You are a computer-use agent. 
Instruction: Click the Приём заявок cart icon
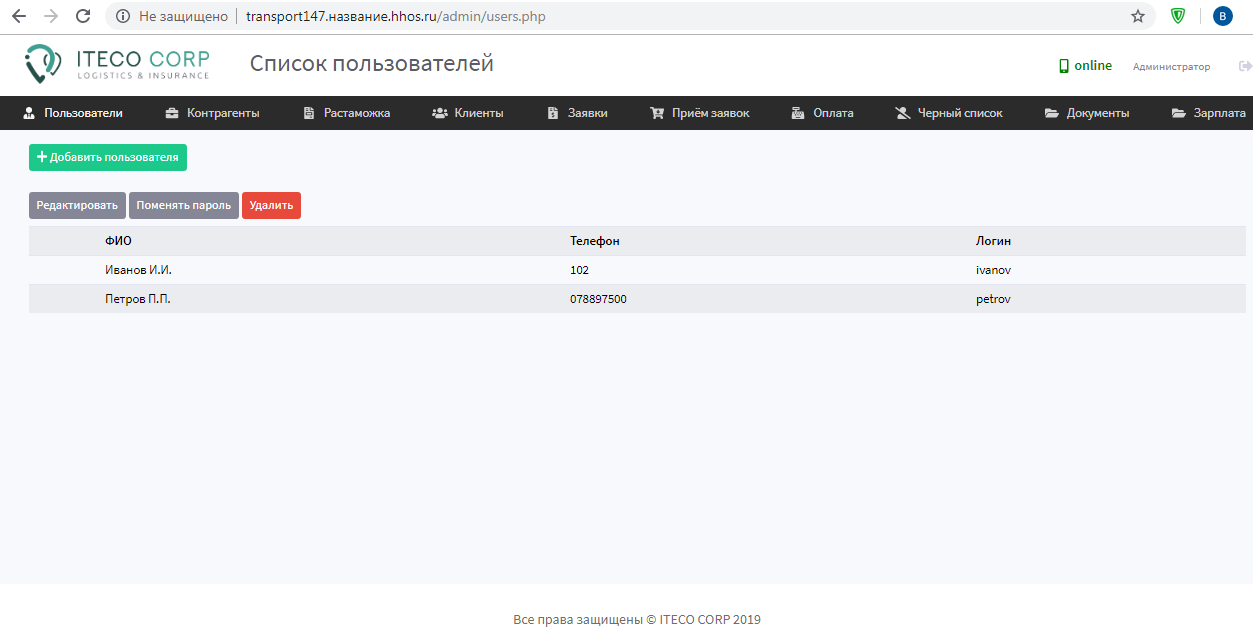click(657, 113)
